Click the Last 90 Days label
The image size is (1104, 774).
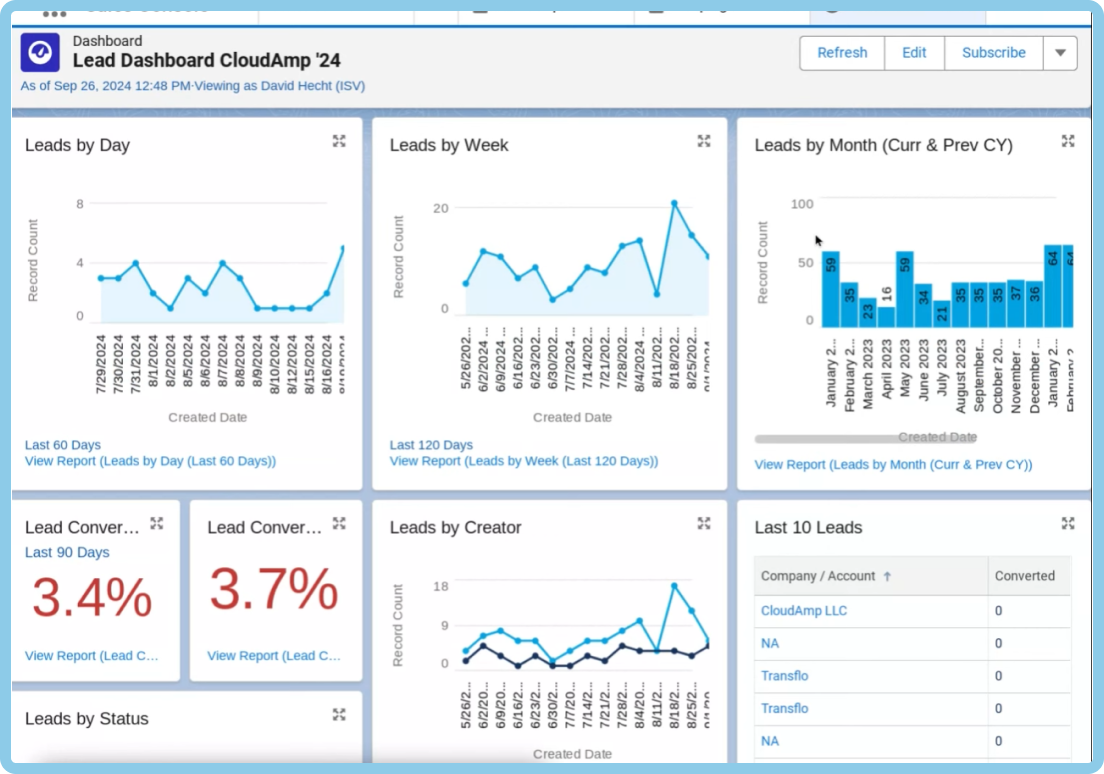(x=67, y=552)
